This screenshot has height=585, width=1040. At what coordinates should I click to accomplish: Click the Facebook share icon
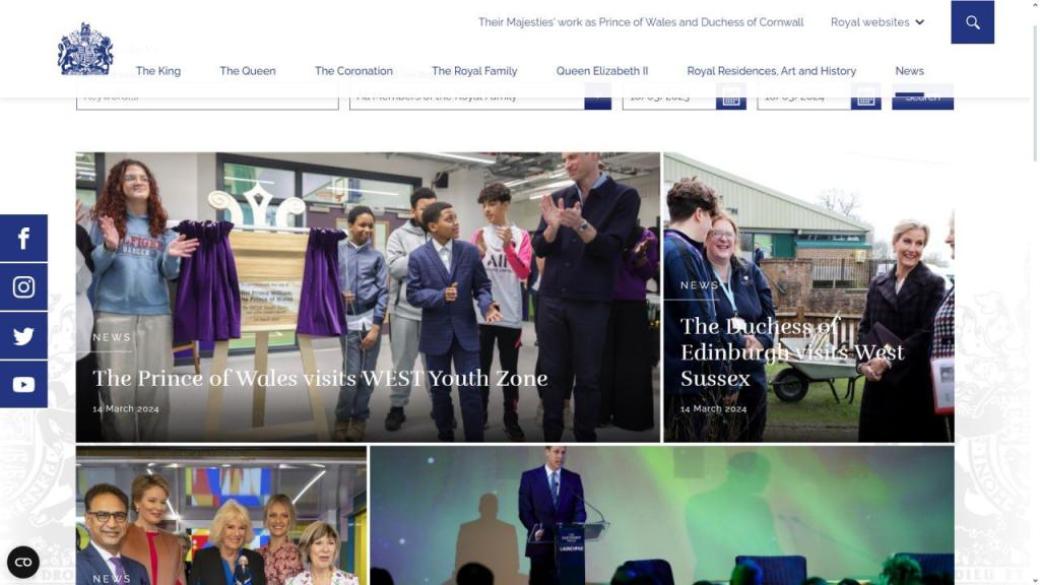coord(23,238)
